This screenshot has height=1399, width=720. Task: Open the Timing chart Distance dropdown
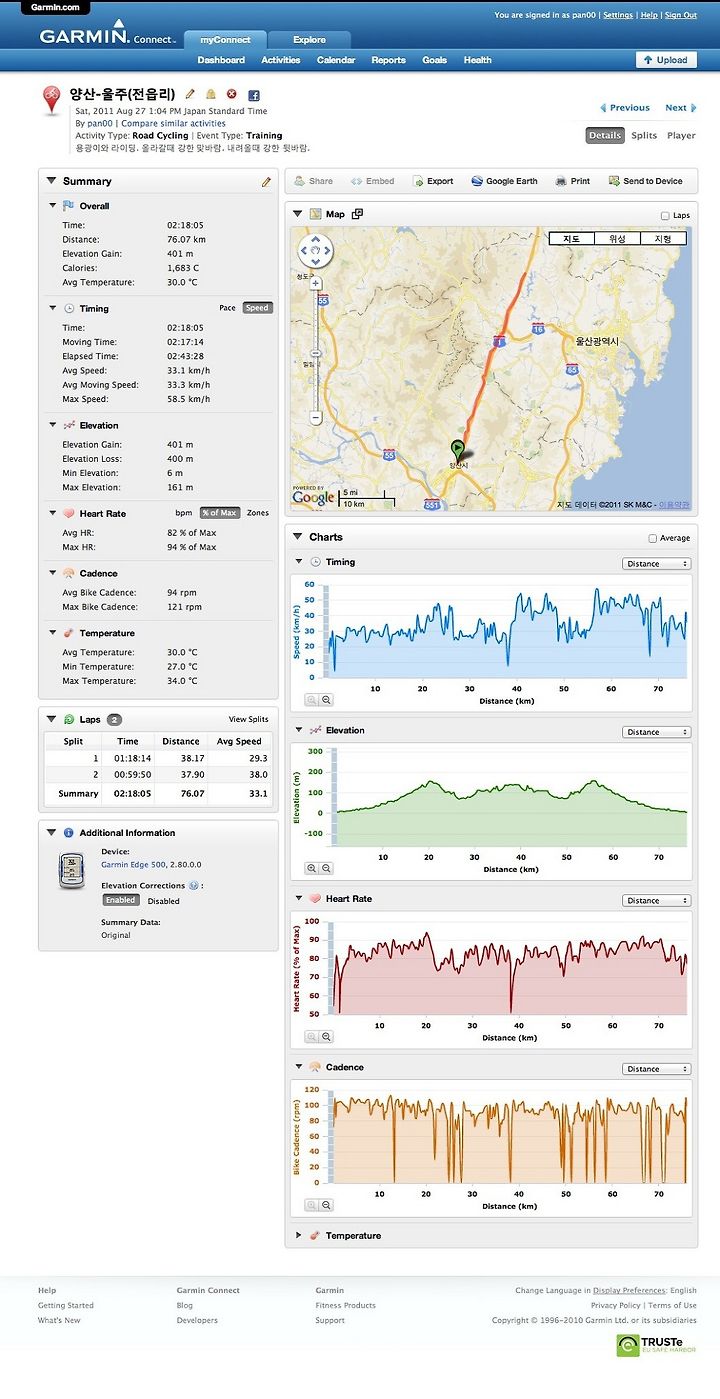pyautogui.click(x=656, y=564)
